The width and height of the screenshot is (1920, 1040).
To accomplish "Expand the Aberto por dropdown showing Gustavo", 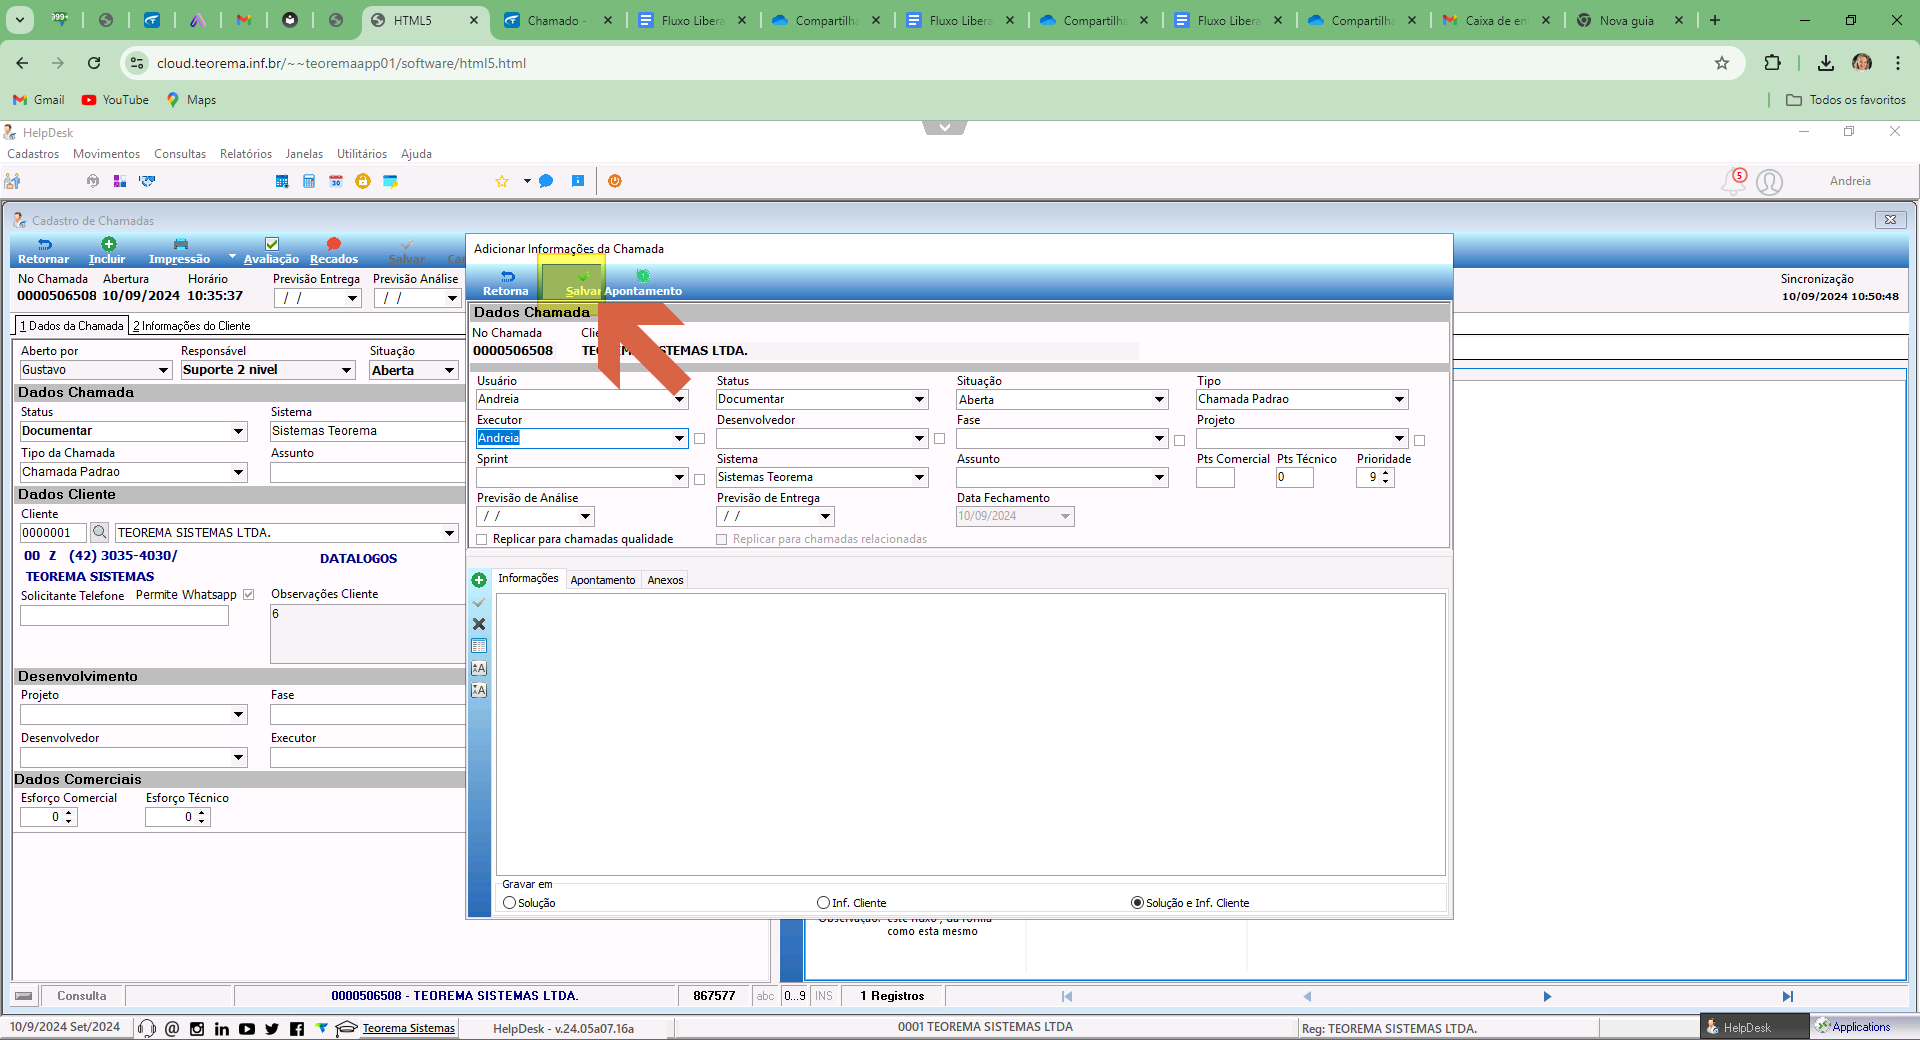I will coord(164,370).
